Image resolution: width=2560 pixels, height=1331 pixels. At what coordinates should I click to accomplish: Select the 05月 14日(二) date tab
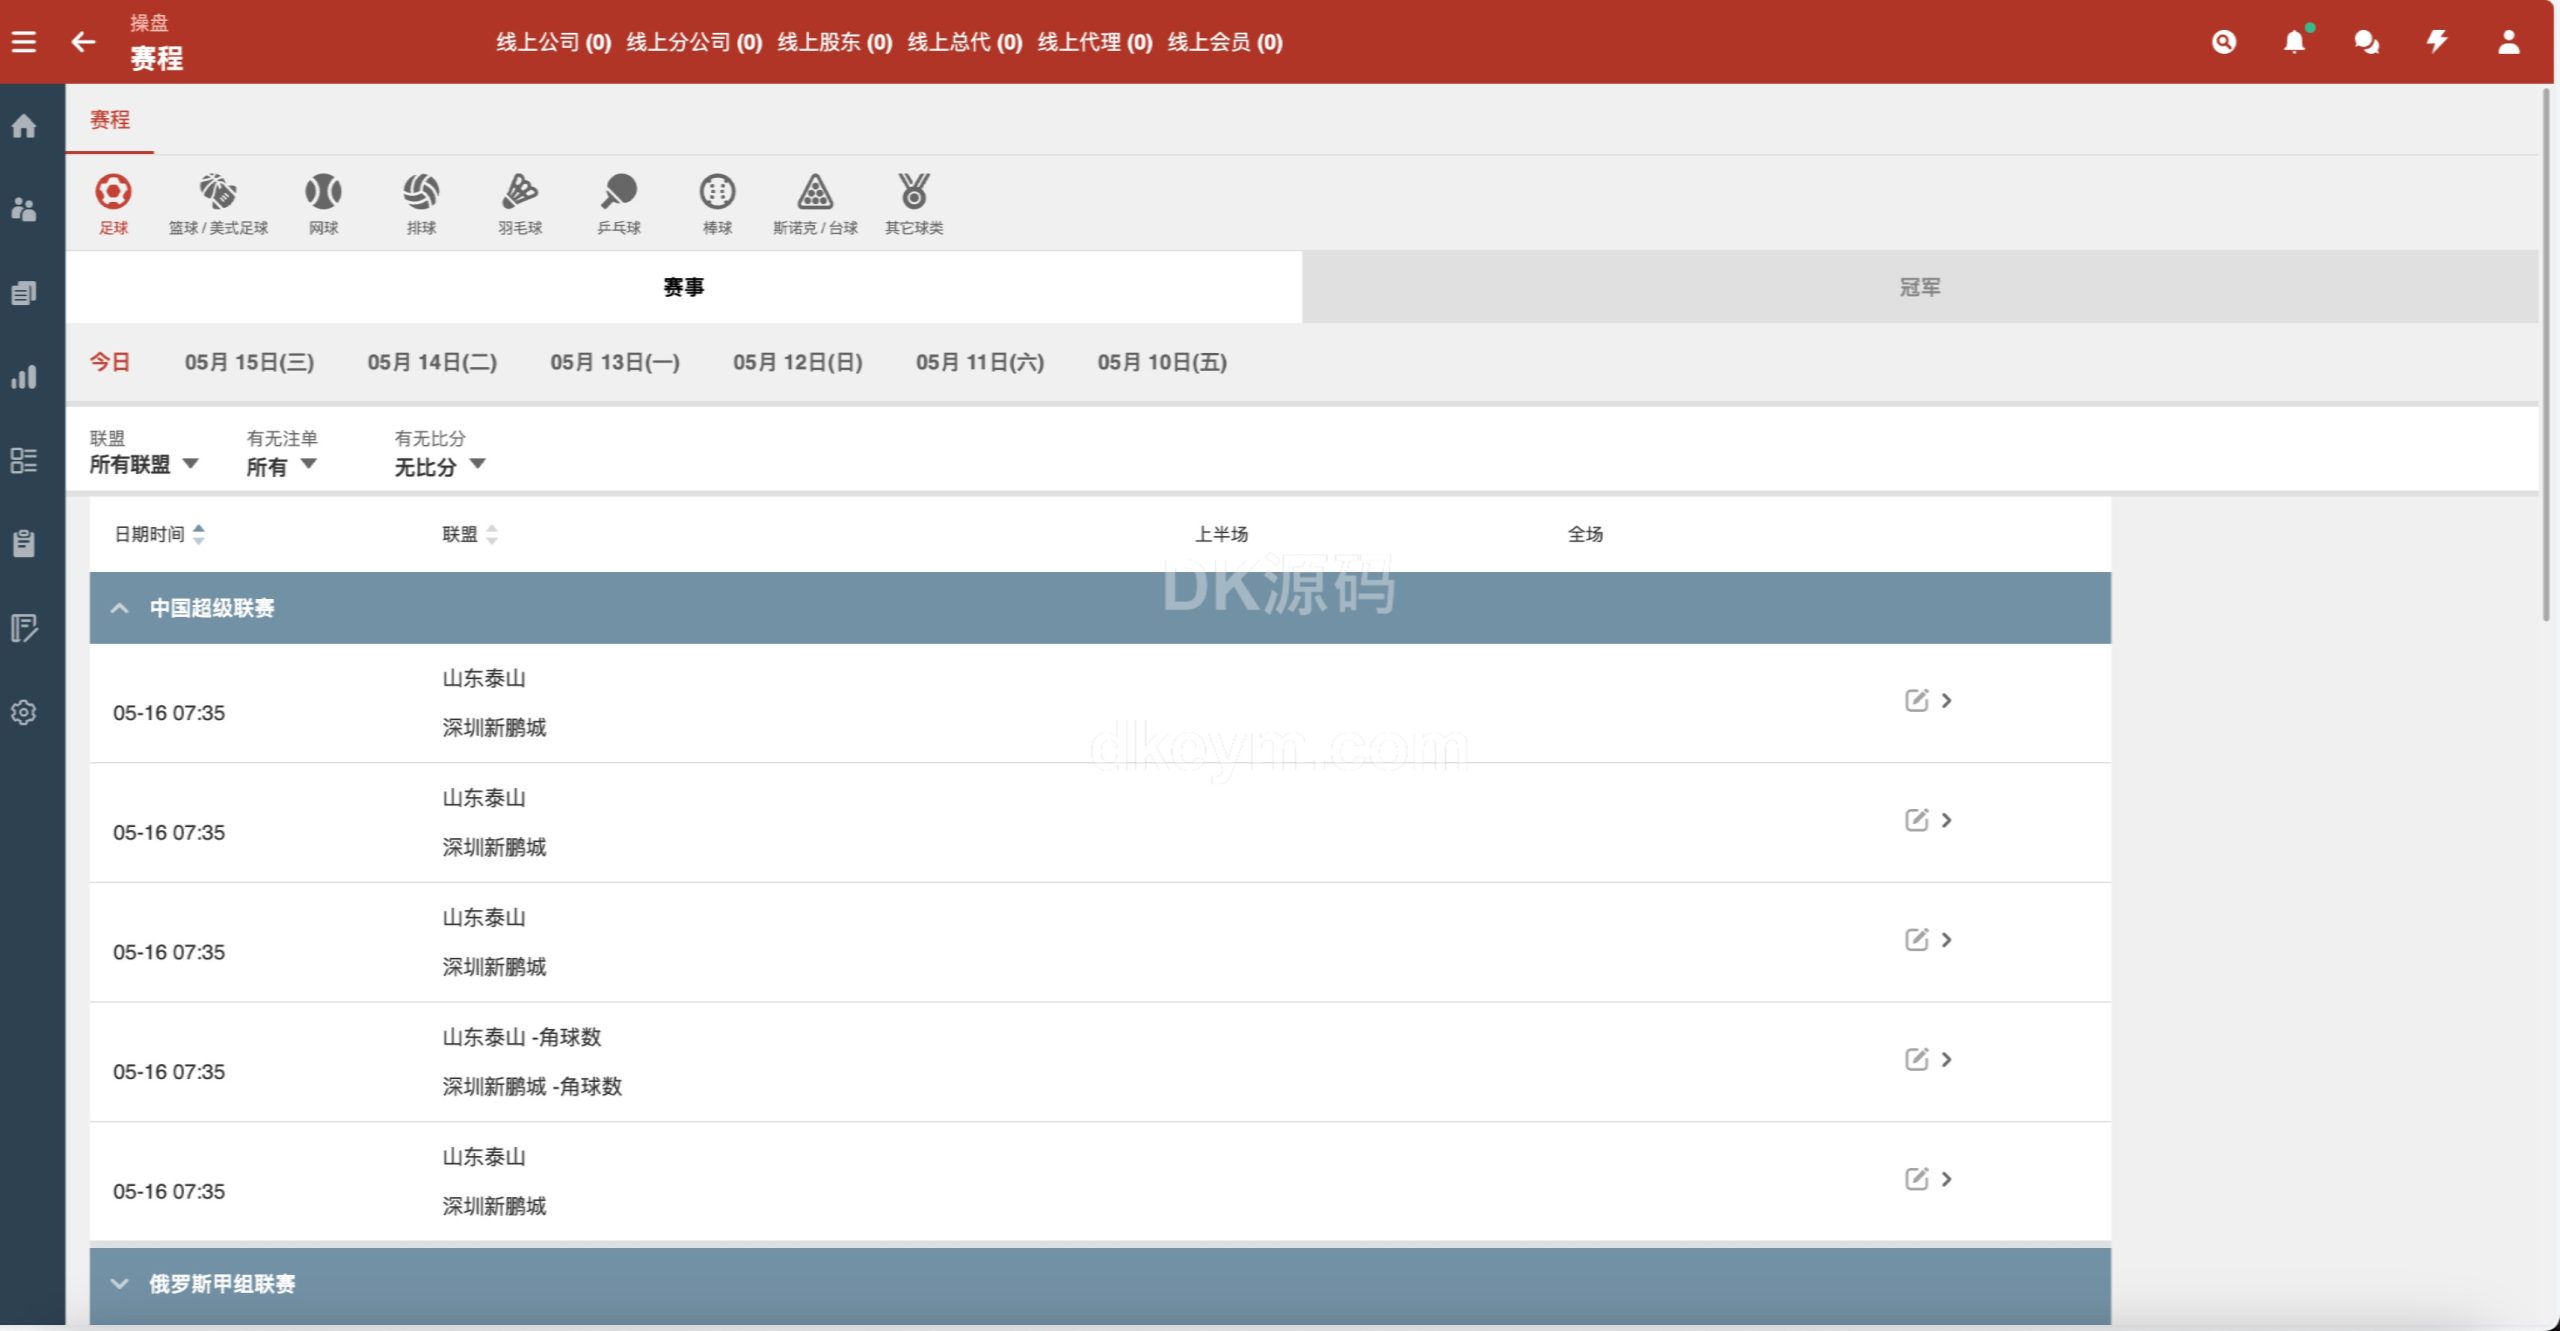[x=432, y=362]
